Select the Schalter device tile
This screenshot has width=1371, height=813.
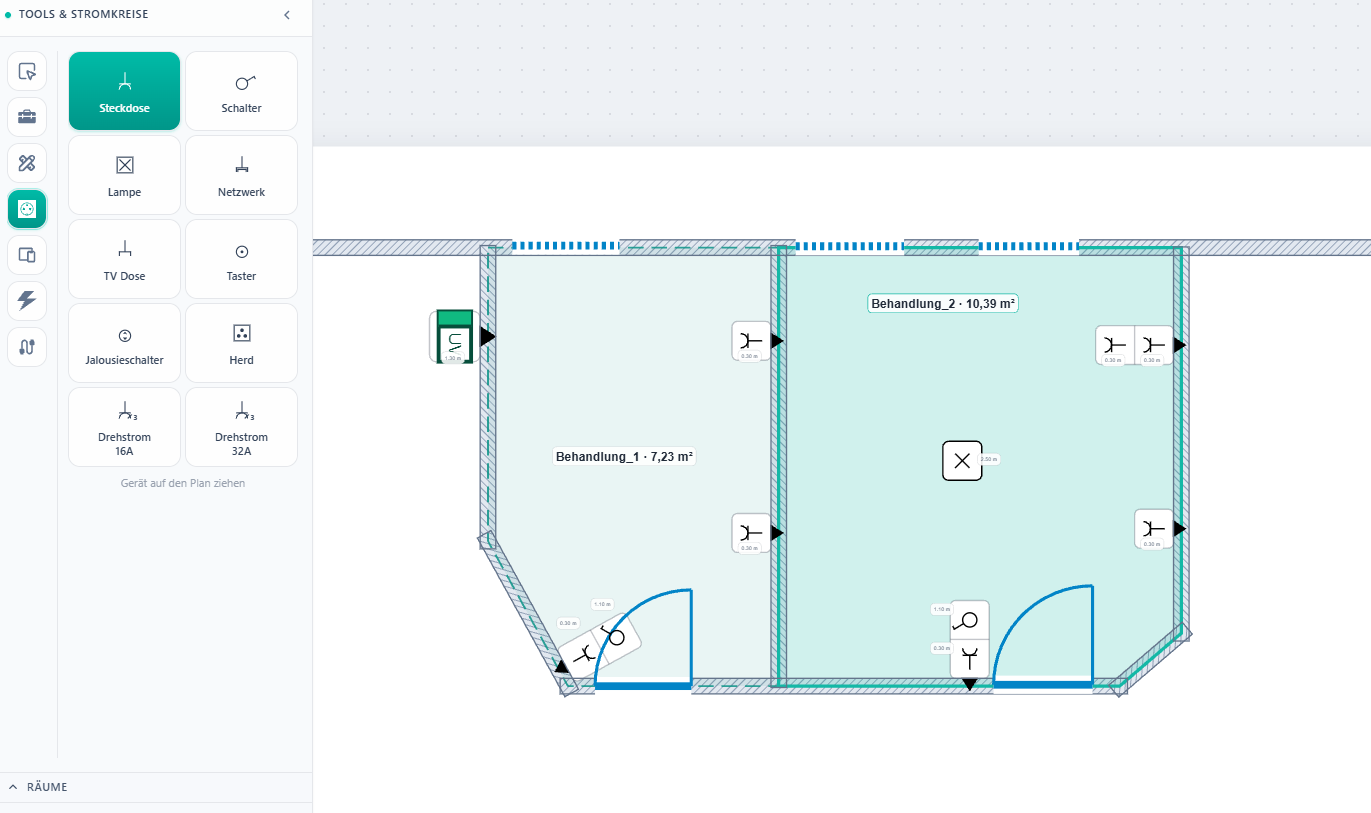[x=241, y=91]
